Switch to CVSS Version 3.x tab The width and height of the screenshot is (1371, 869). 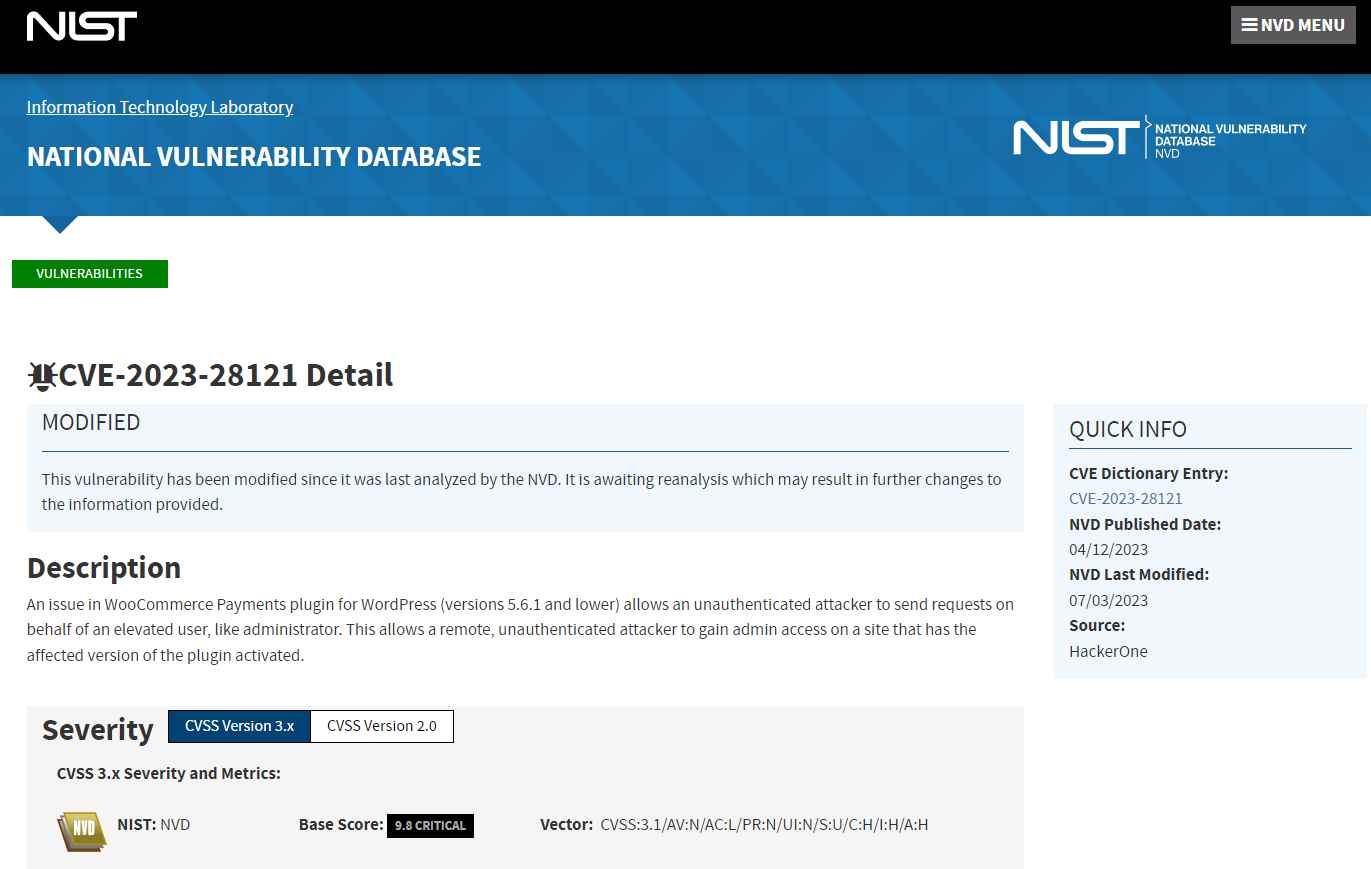pyautogui.click(x=240, y=726)
